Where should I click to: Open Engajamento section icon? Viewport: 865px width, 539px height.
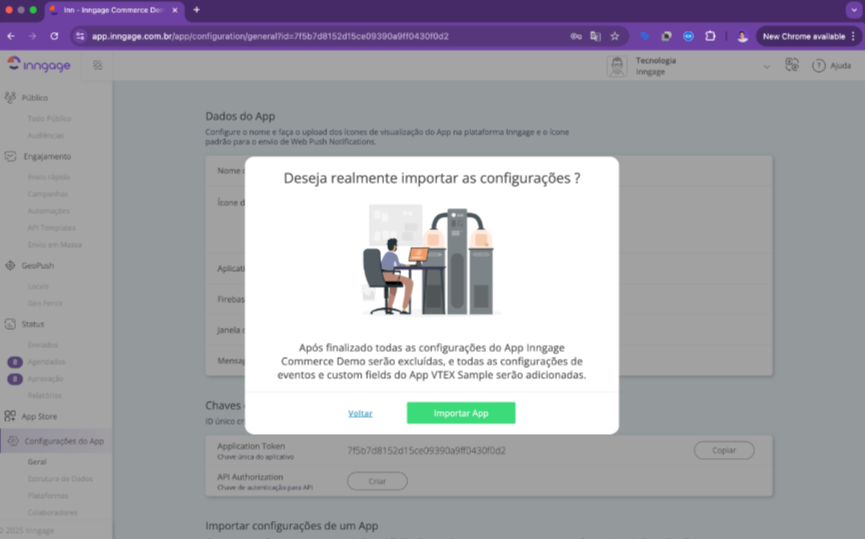(x=10, y=156)
